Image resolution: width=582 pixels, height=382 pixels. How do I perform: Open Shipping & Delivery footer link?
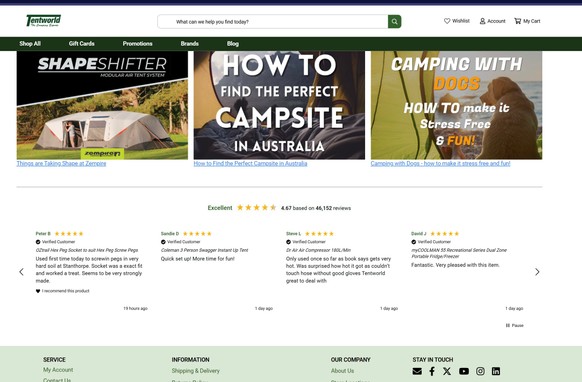pyautogui.click(x=196, y=370)
